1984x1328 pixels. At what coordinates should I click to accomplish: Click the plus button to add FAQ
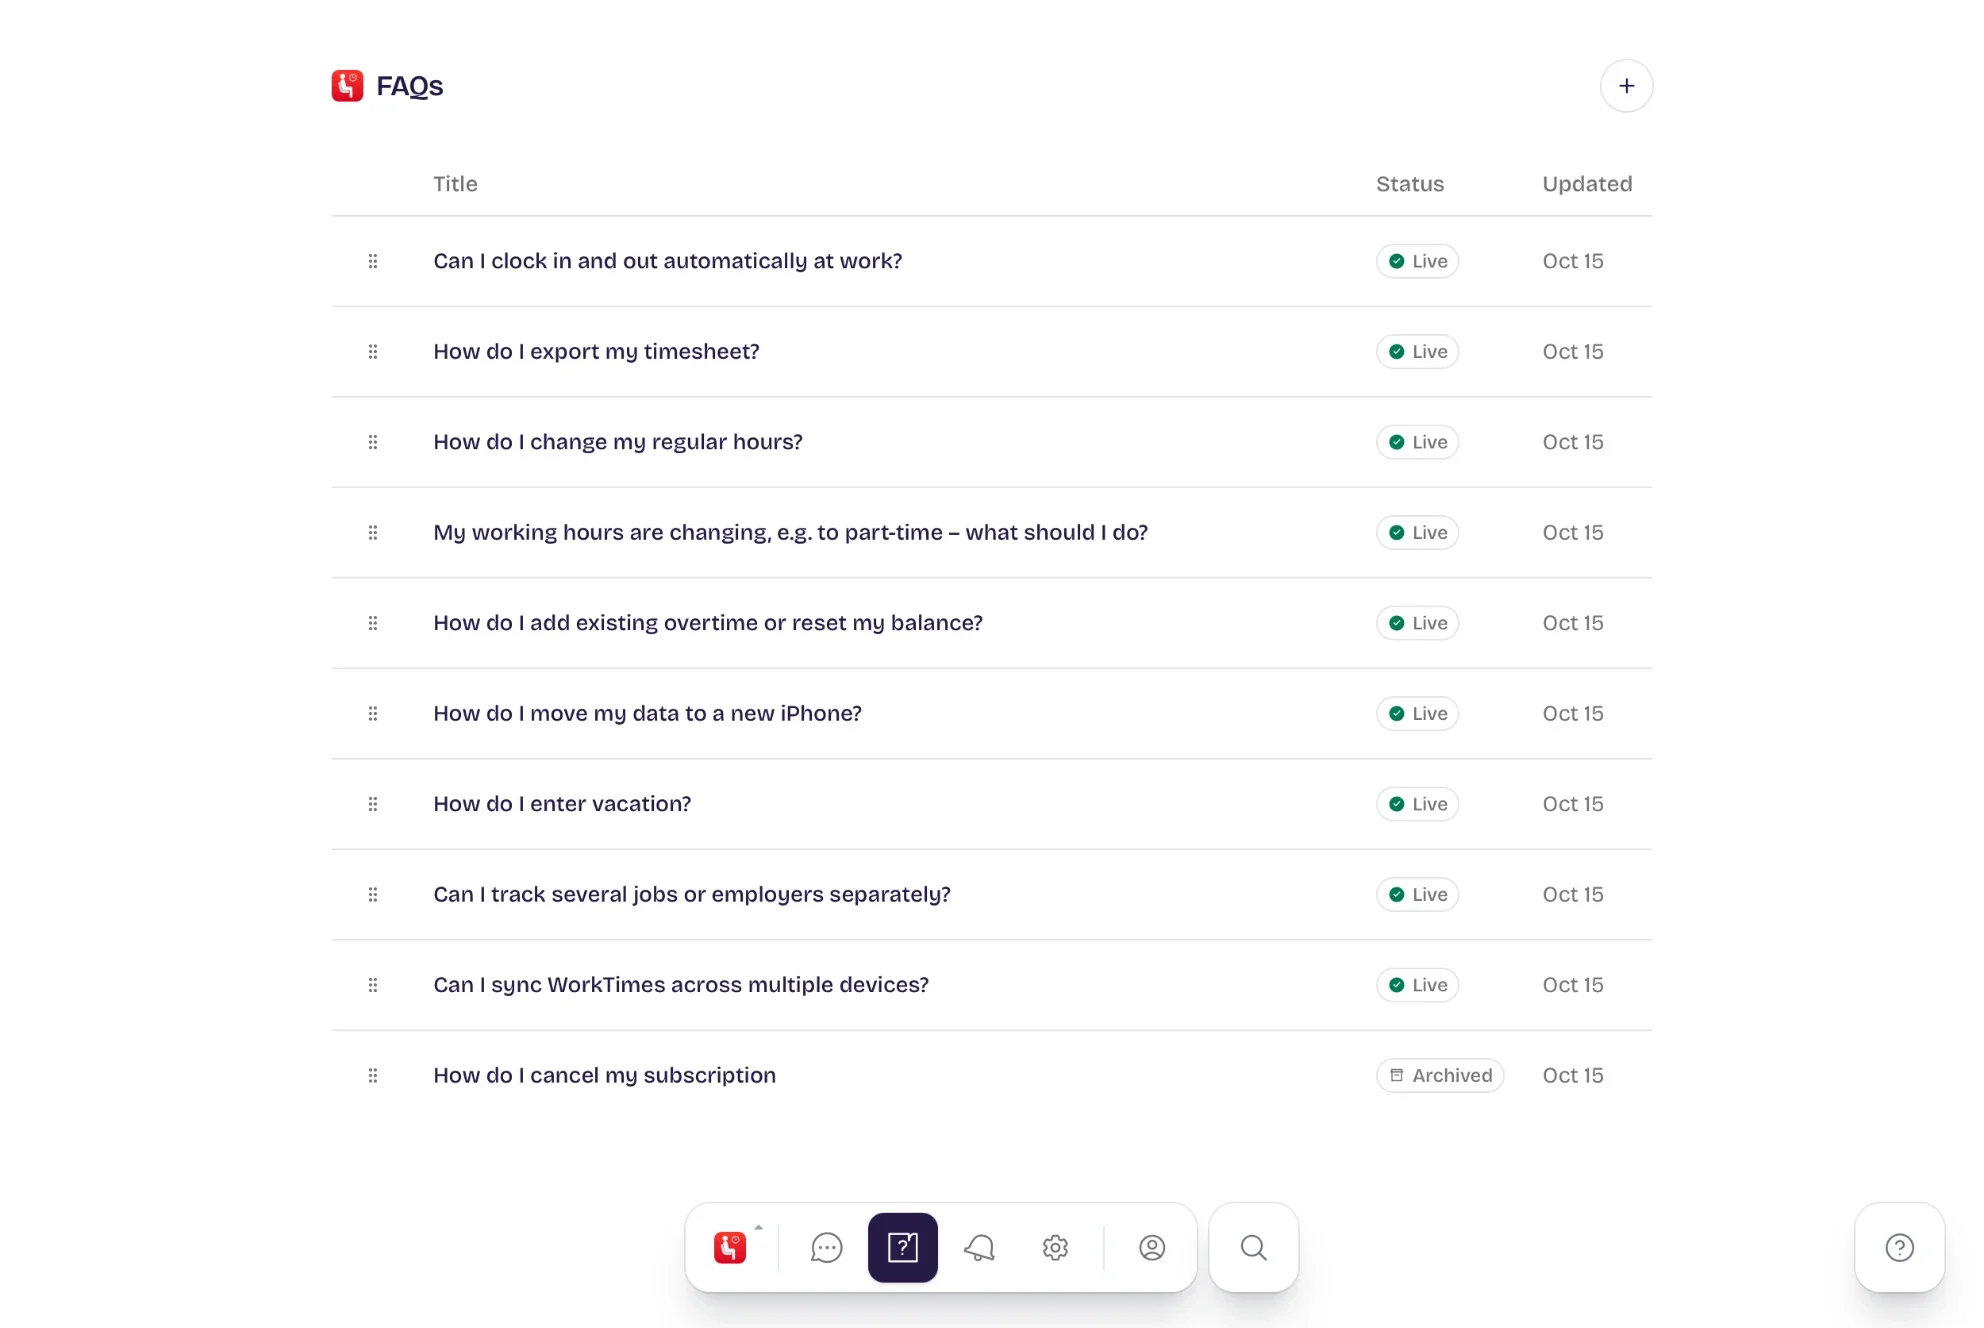click(x=1626, y=86)
